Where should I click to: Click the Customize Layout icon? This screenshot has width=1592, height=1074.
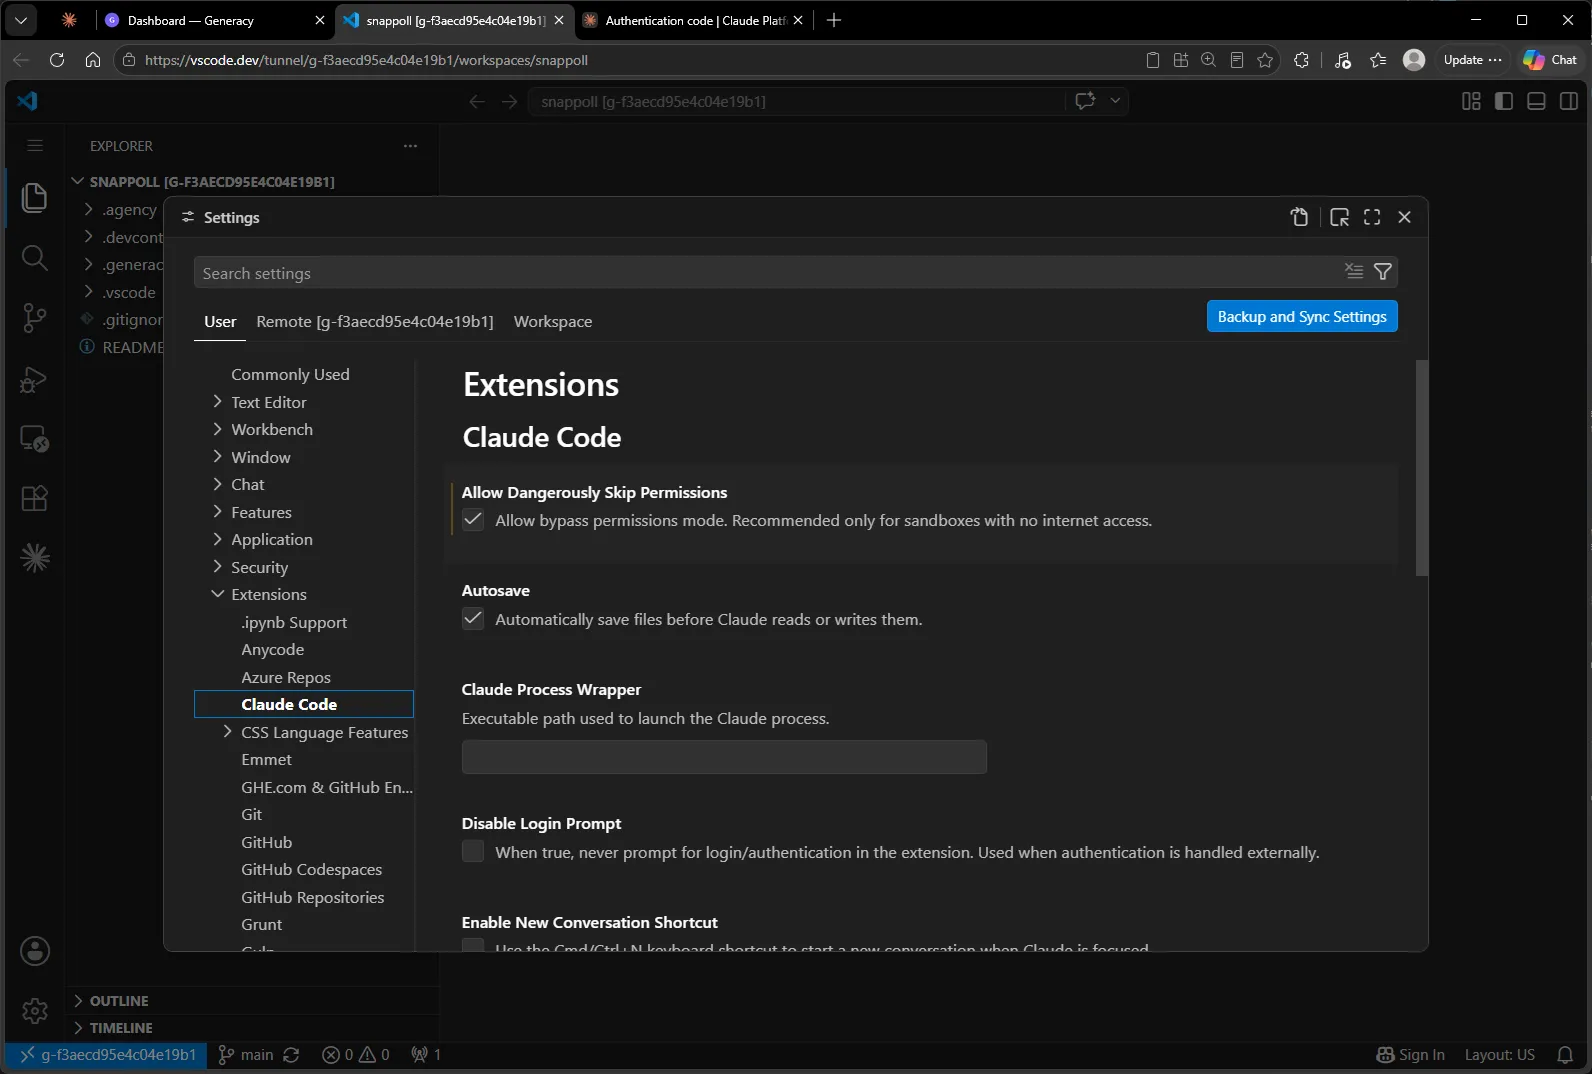coord(1471,101)
